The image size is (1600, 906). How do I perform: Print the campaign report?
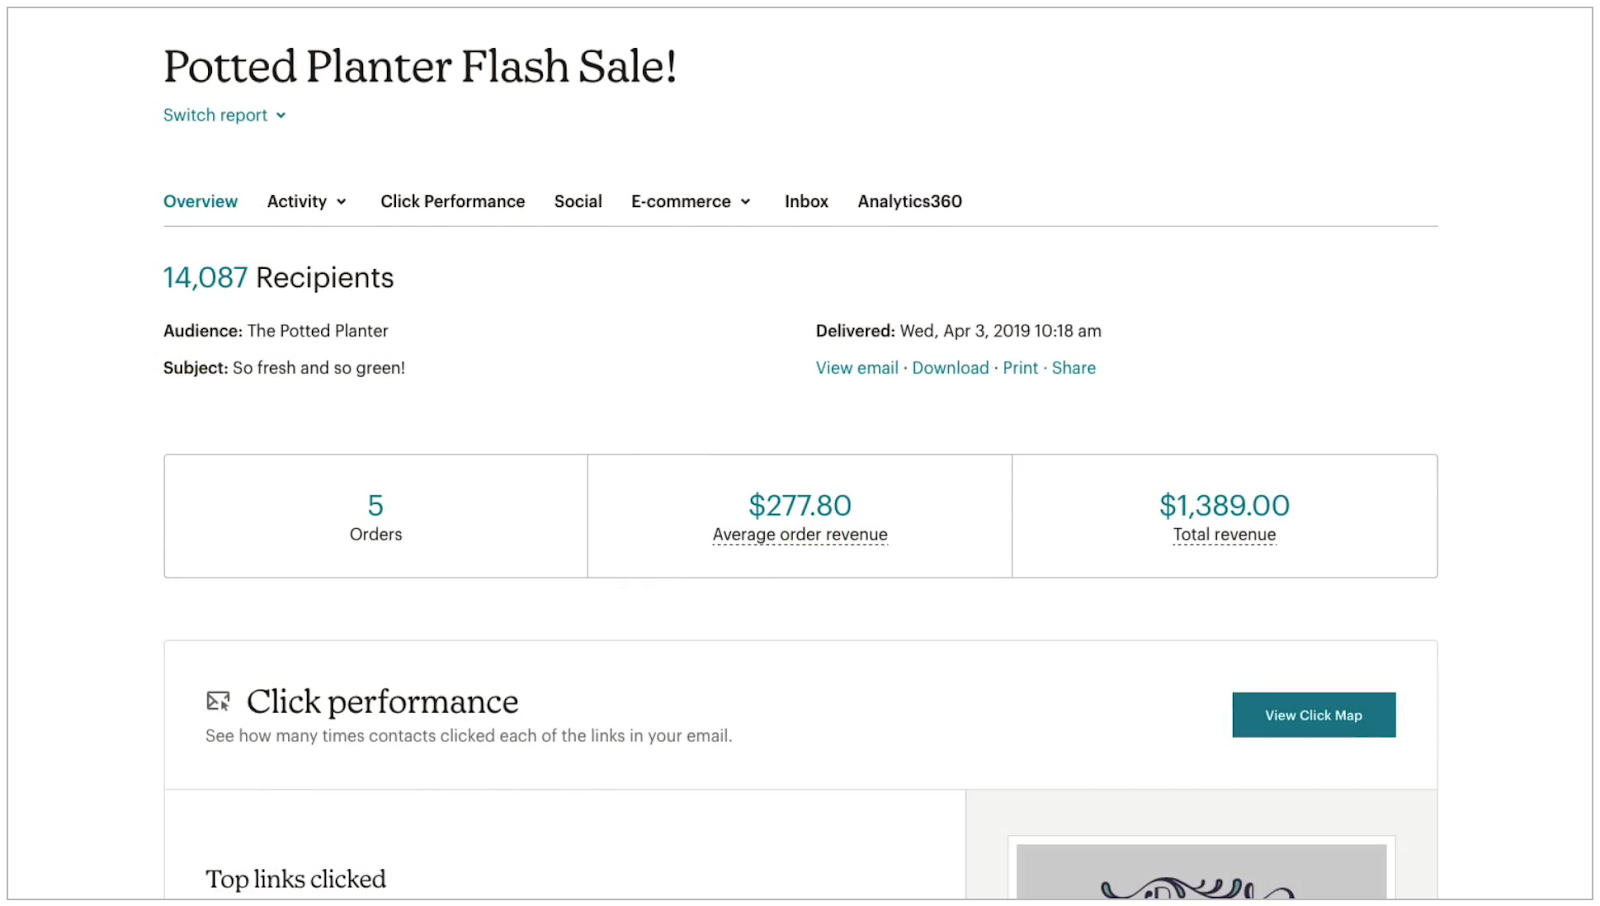click(x=1020, y=367)
